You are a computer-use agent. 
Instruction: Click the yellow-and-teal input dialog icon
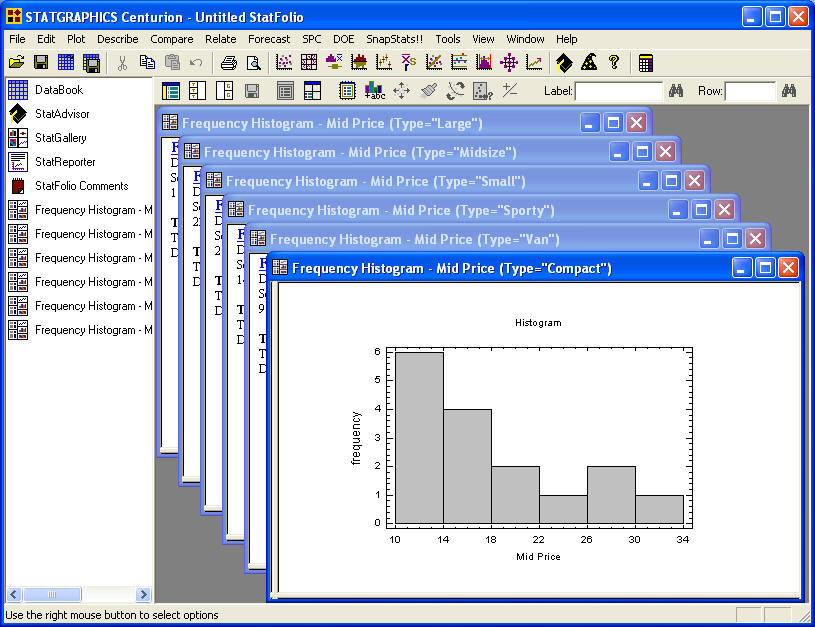click(x=171, y=91)
